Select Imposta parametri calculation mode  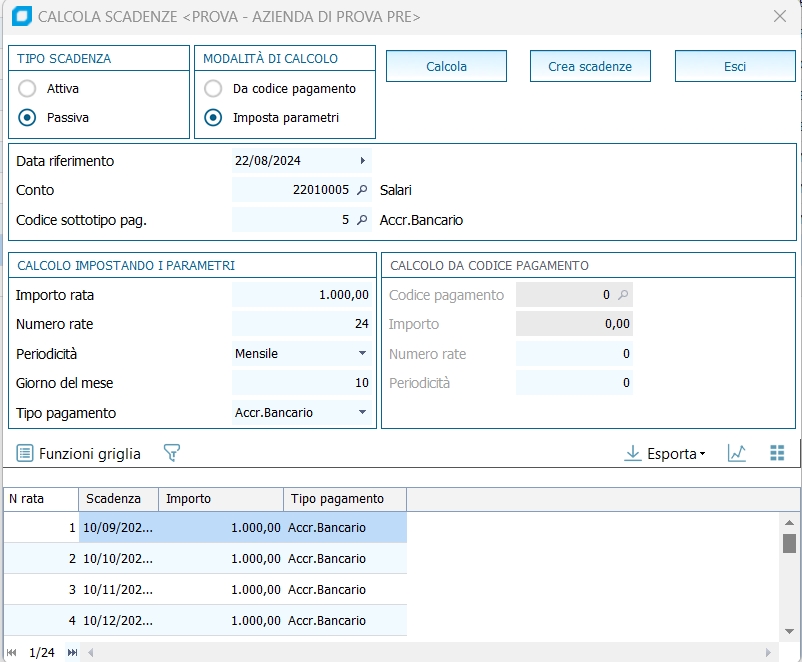(213, 118)
